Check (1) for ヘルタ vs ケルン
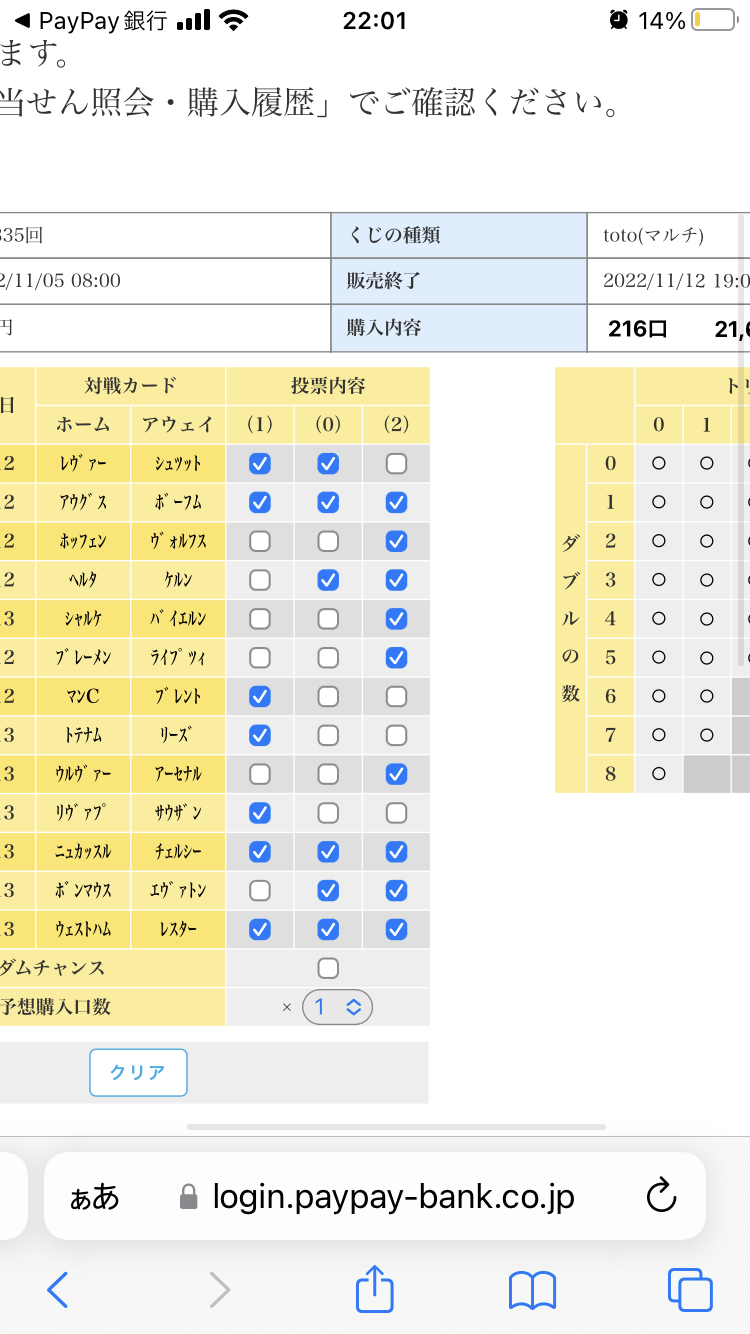Viewport: 750px width, 1334px height. [x=260, y=580]
